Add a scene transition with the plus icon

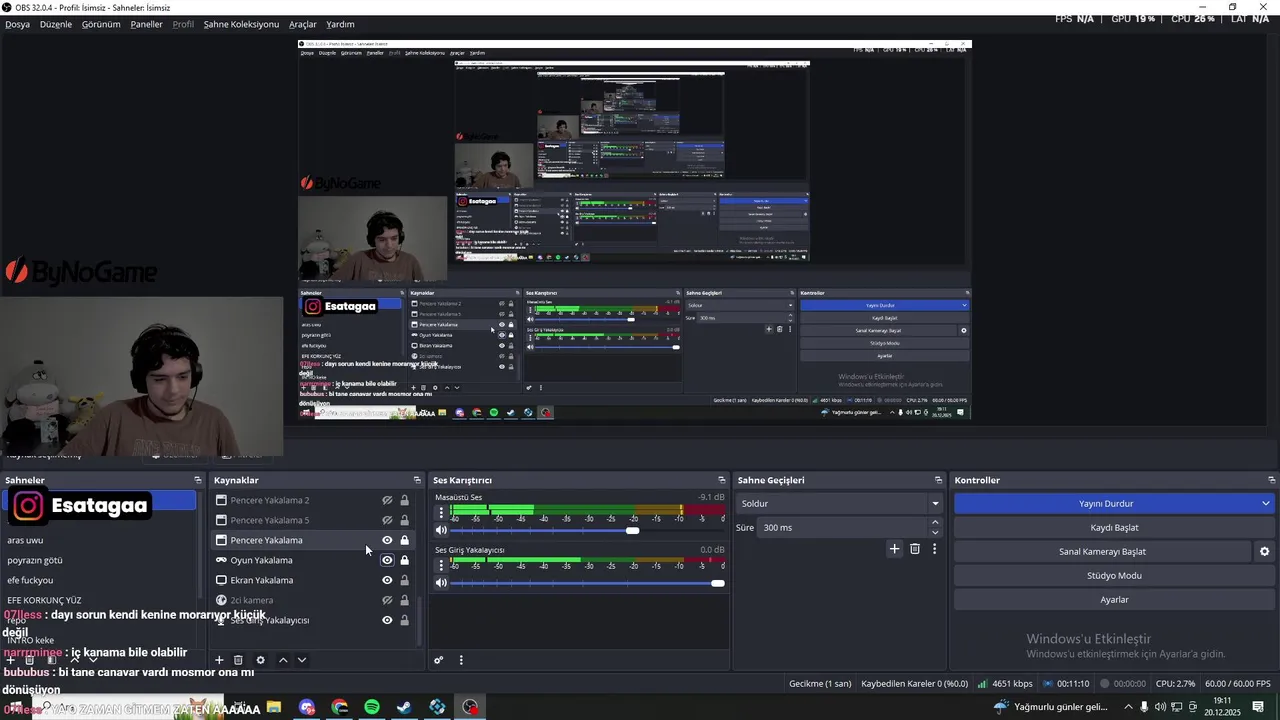[895, 549]
